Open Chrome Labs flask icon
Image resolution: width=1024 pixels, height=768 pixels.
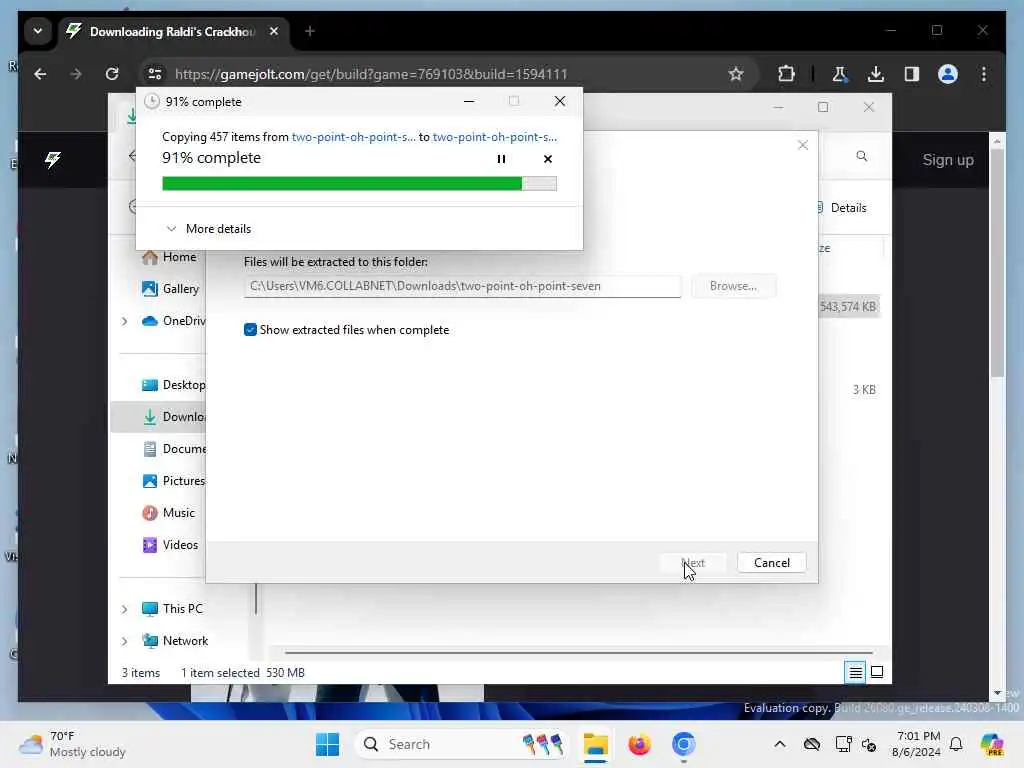840,74
